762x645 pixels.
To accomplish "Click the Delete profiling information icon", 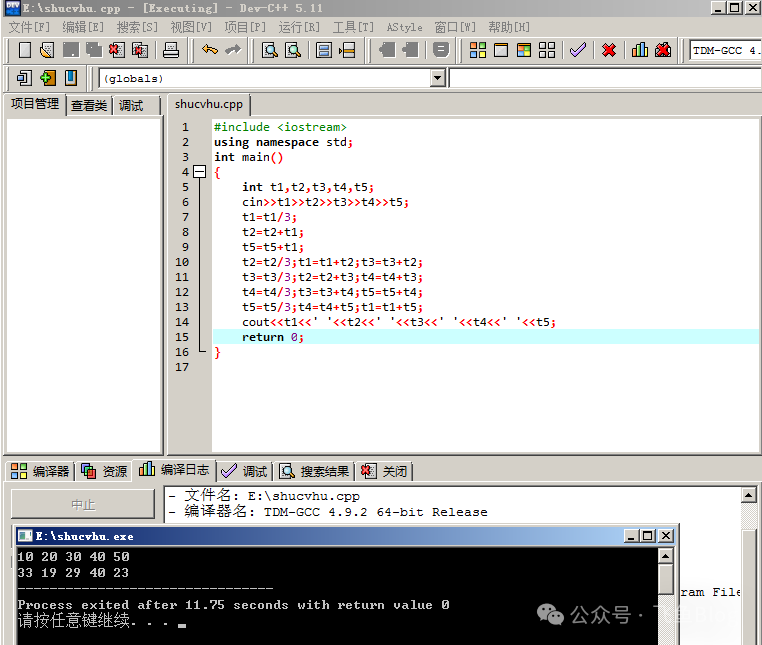I will coord(663,50).
